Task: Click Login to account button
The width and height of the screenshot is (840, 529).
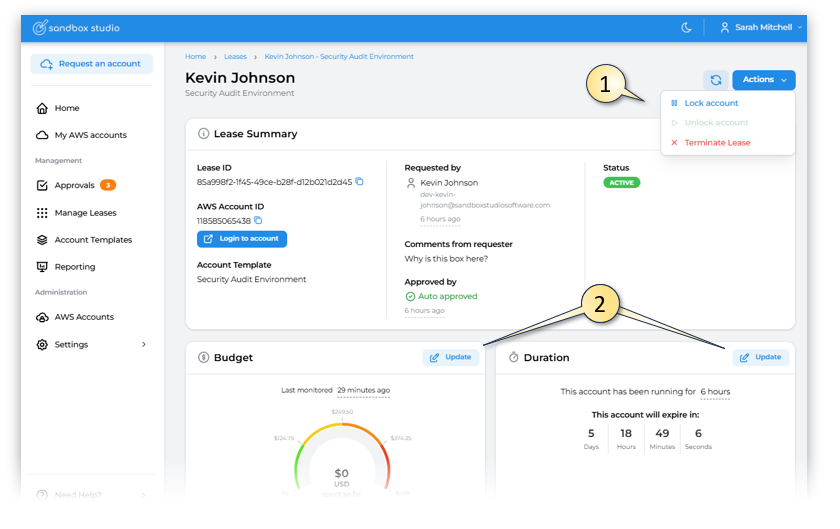Action: coord(242,239)
